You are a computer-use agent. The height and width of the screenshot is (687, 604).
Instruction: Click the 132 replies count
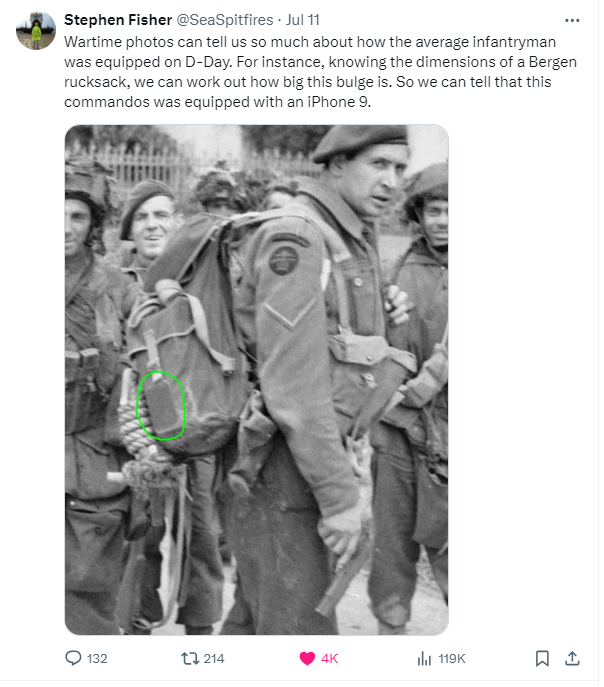click(97, 659)
